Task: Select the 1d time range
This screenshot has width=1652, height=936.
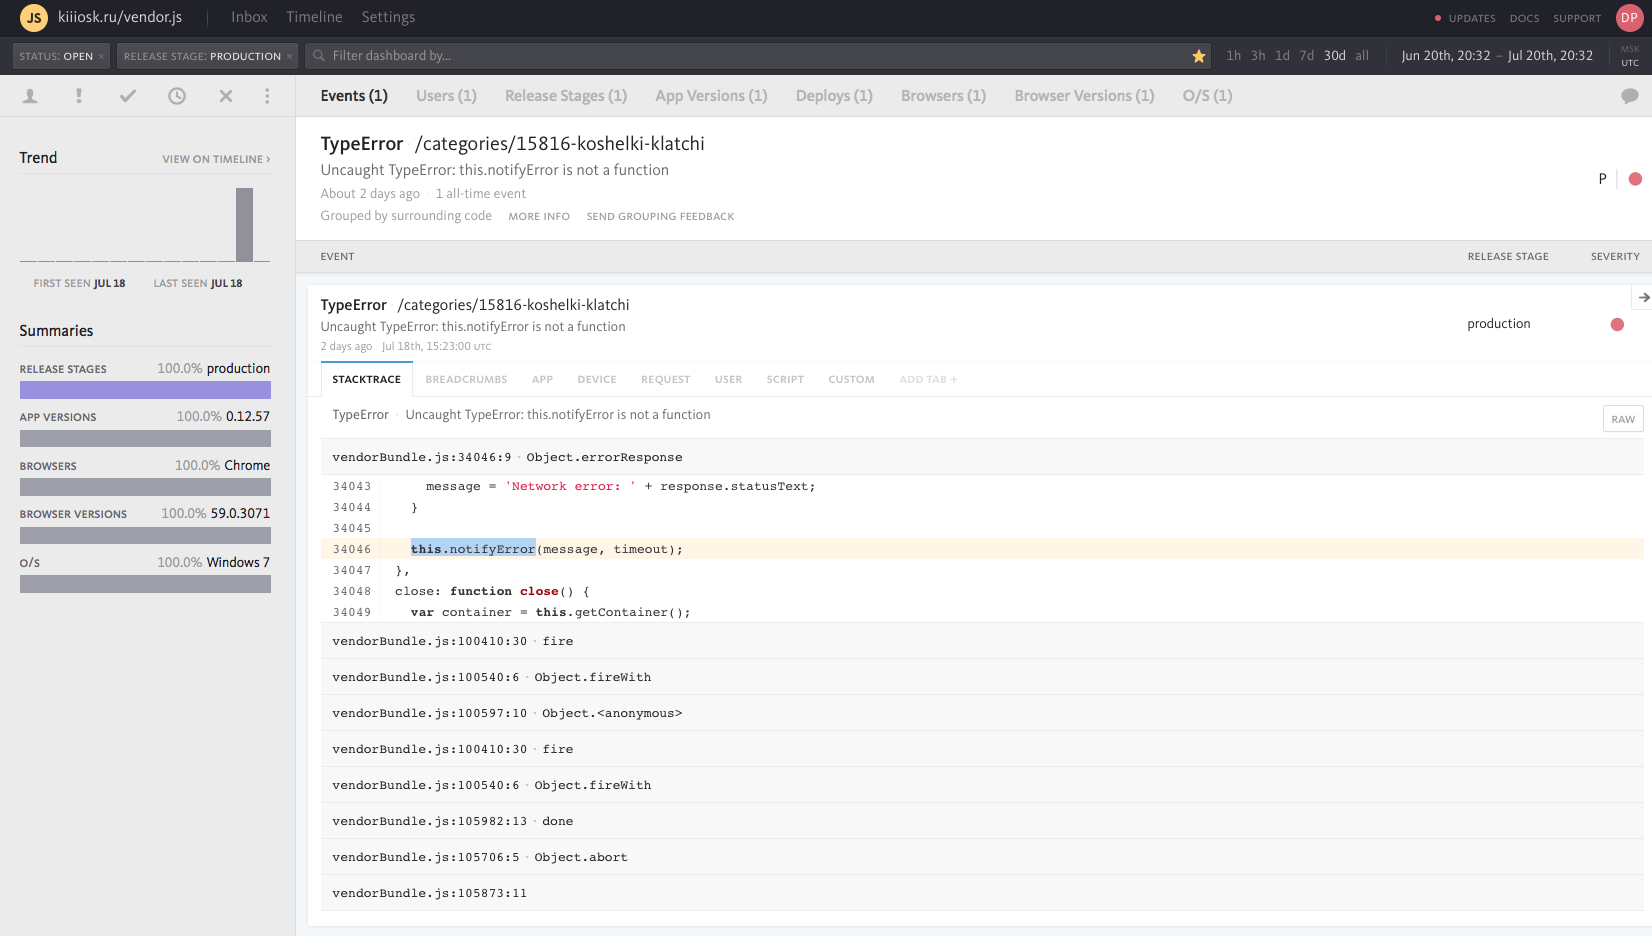Action: [x=1282, y=56]
